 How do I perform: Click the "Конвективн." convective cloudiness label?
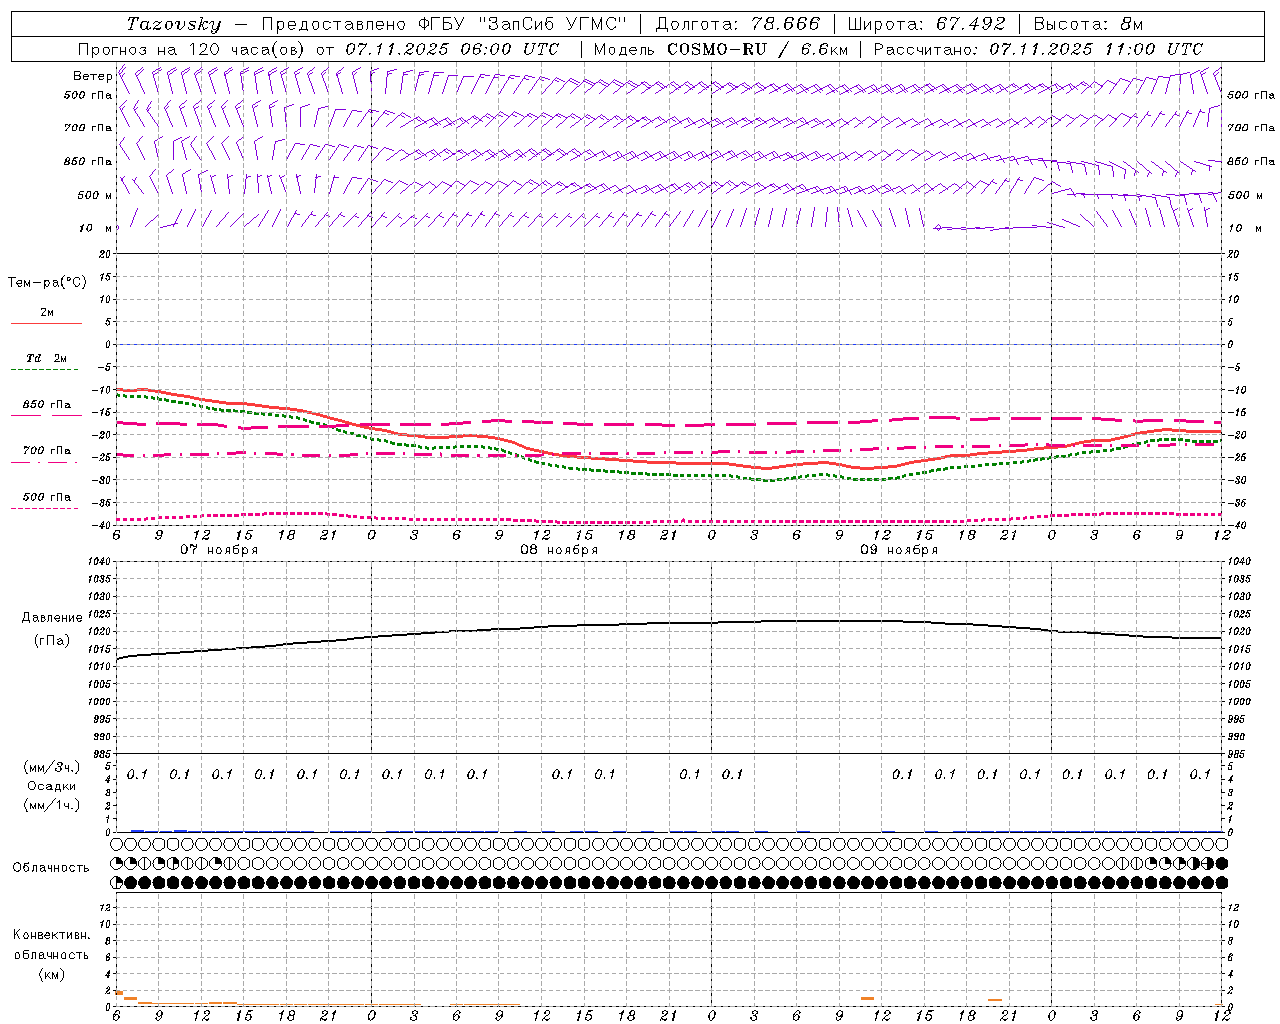51,935
